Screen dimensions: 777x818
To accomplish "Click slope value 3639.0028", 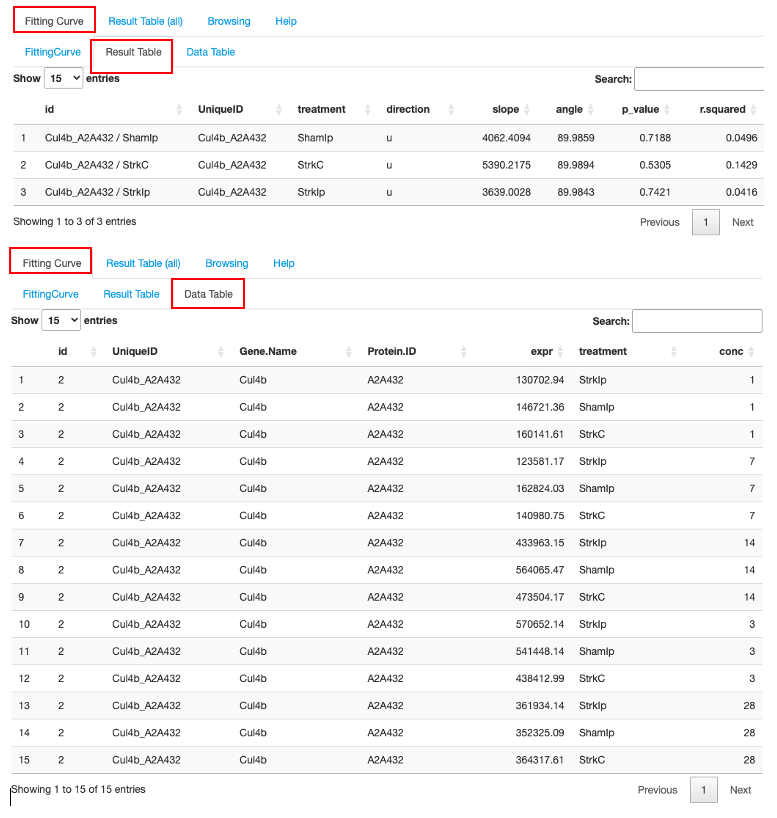I will coord(506,192).
